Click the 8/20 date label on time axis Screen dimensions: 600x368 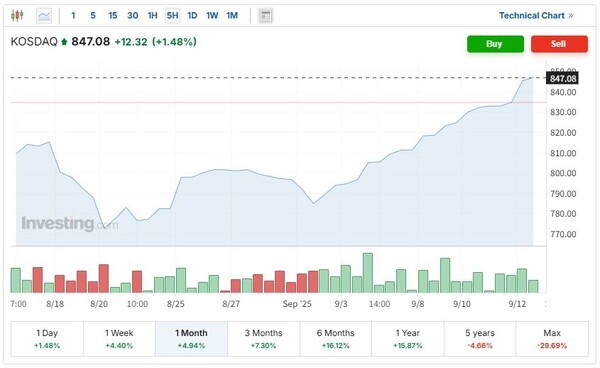click(x=99, y=304)
